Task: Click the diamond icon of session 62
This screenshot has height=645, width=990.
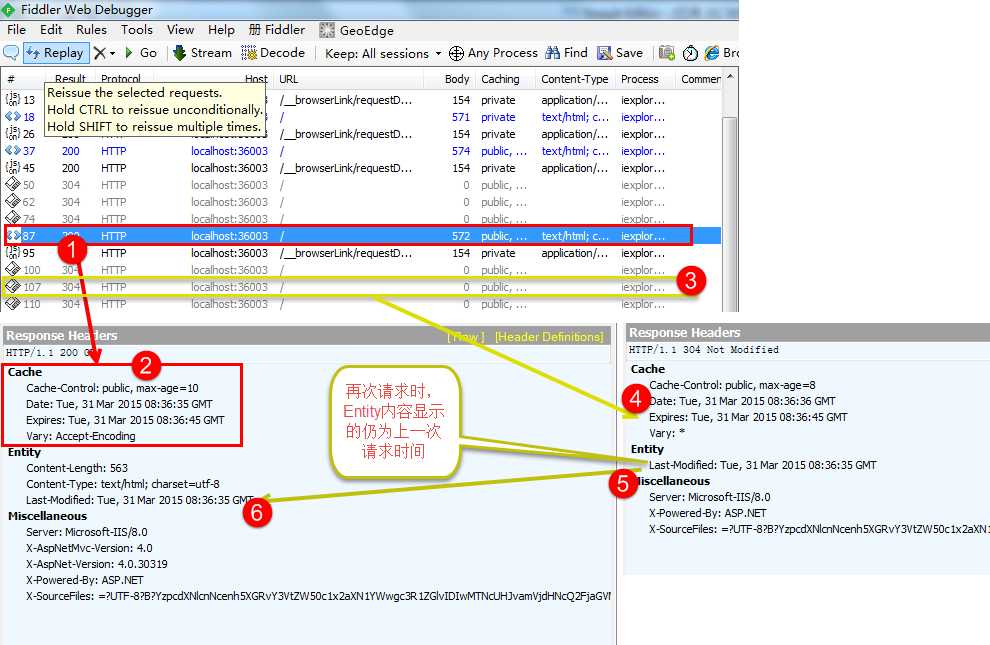Action: [13, 201]
